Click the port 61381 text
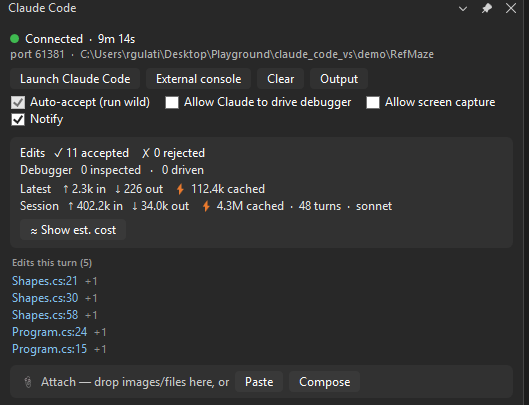The height and width of the screenshot is (405, 529). [37, 54]
